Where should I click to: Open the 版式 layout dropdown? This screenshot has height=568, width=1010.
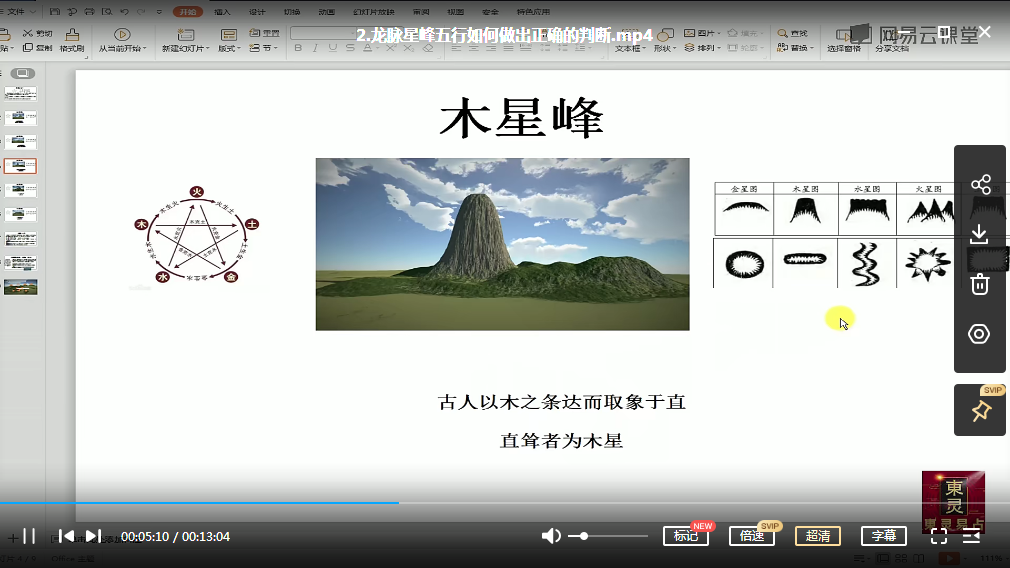(x=229, y=41)
